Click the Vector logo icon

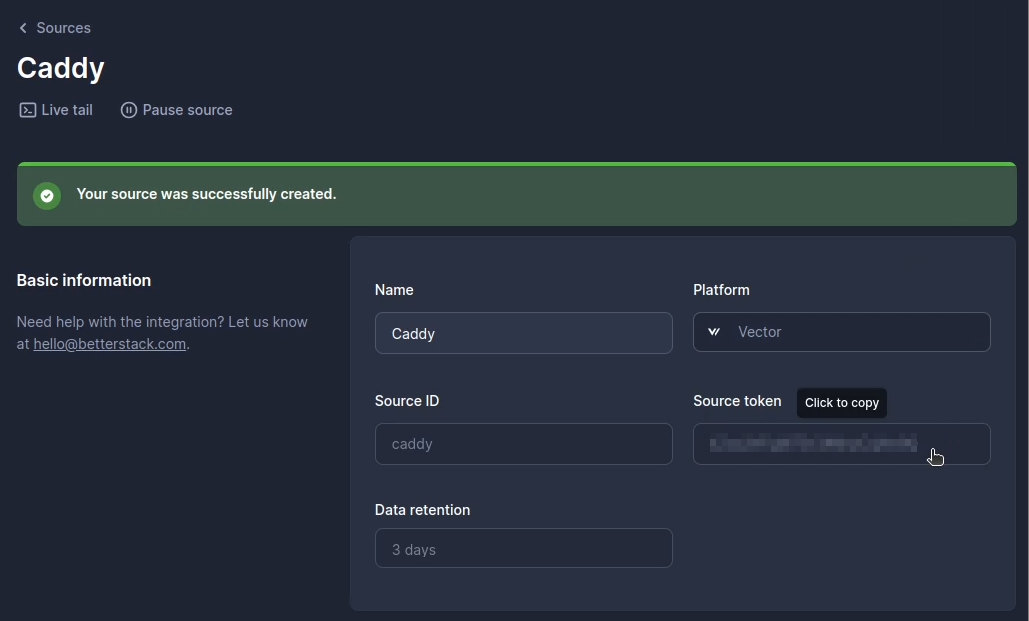pos(714,332)
